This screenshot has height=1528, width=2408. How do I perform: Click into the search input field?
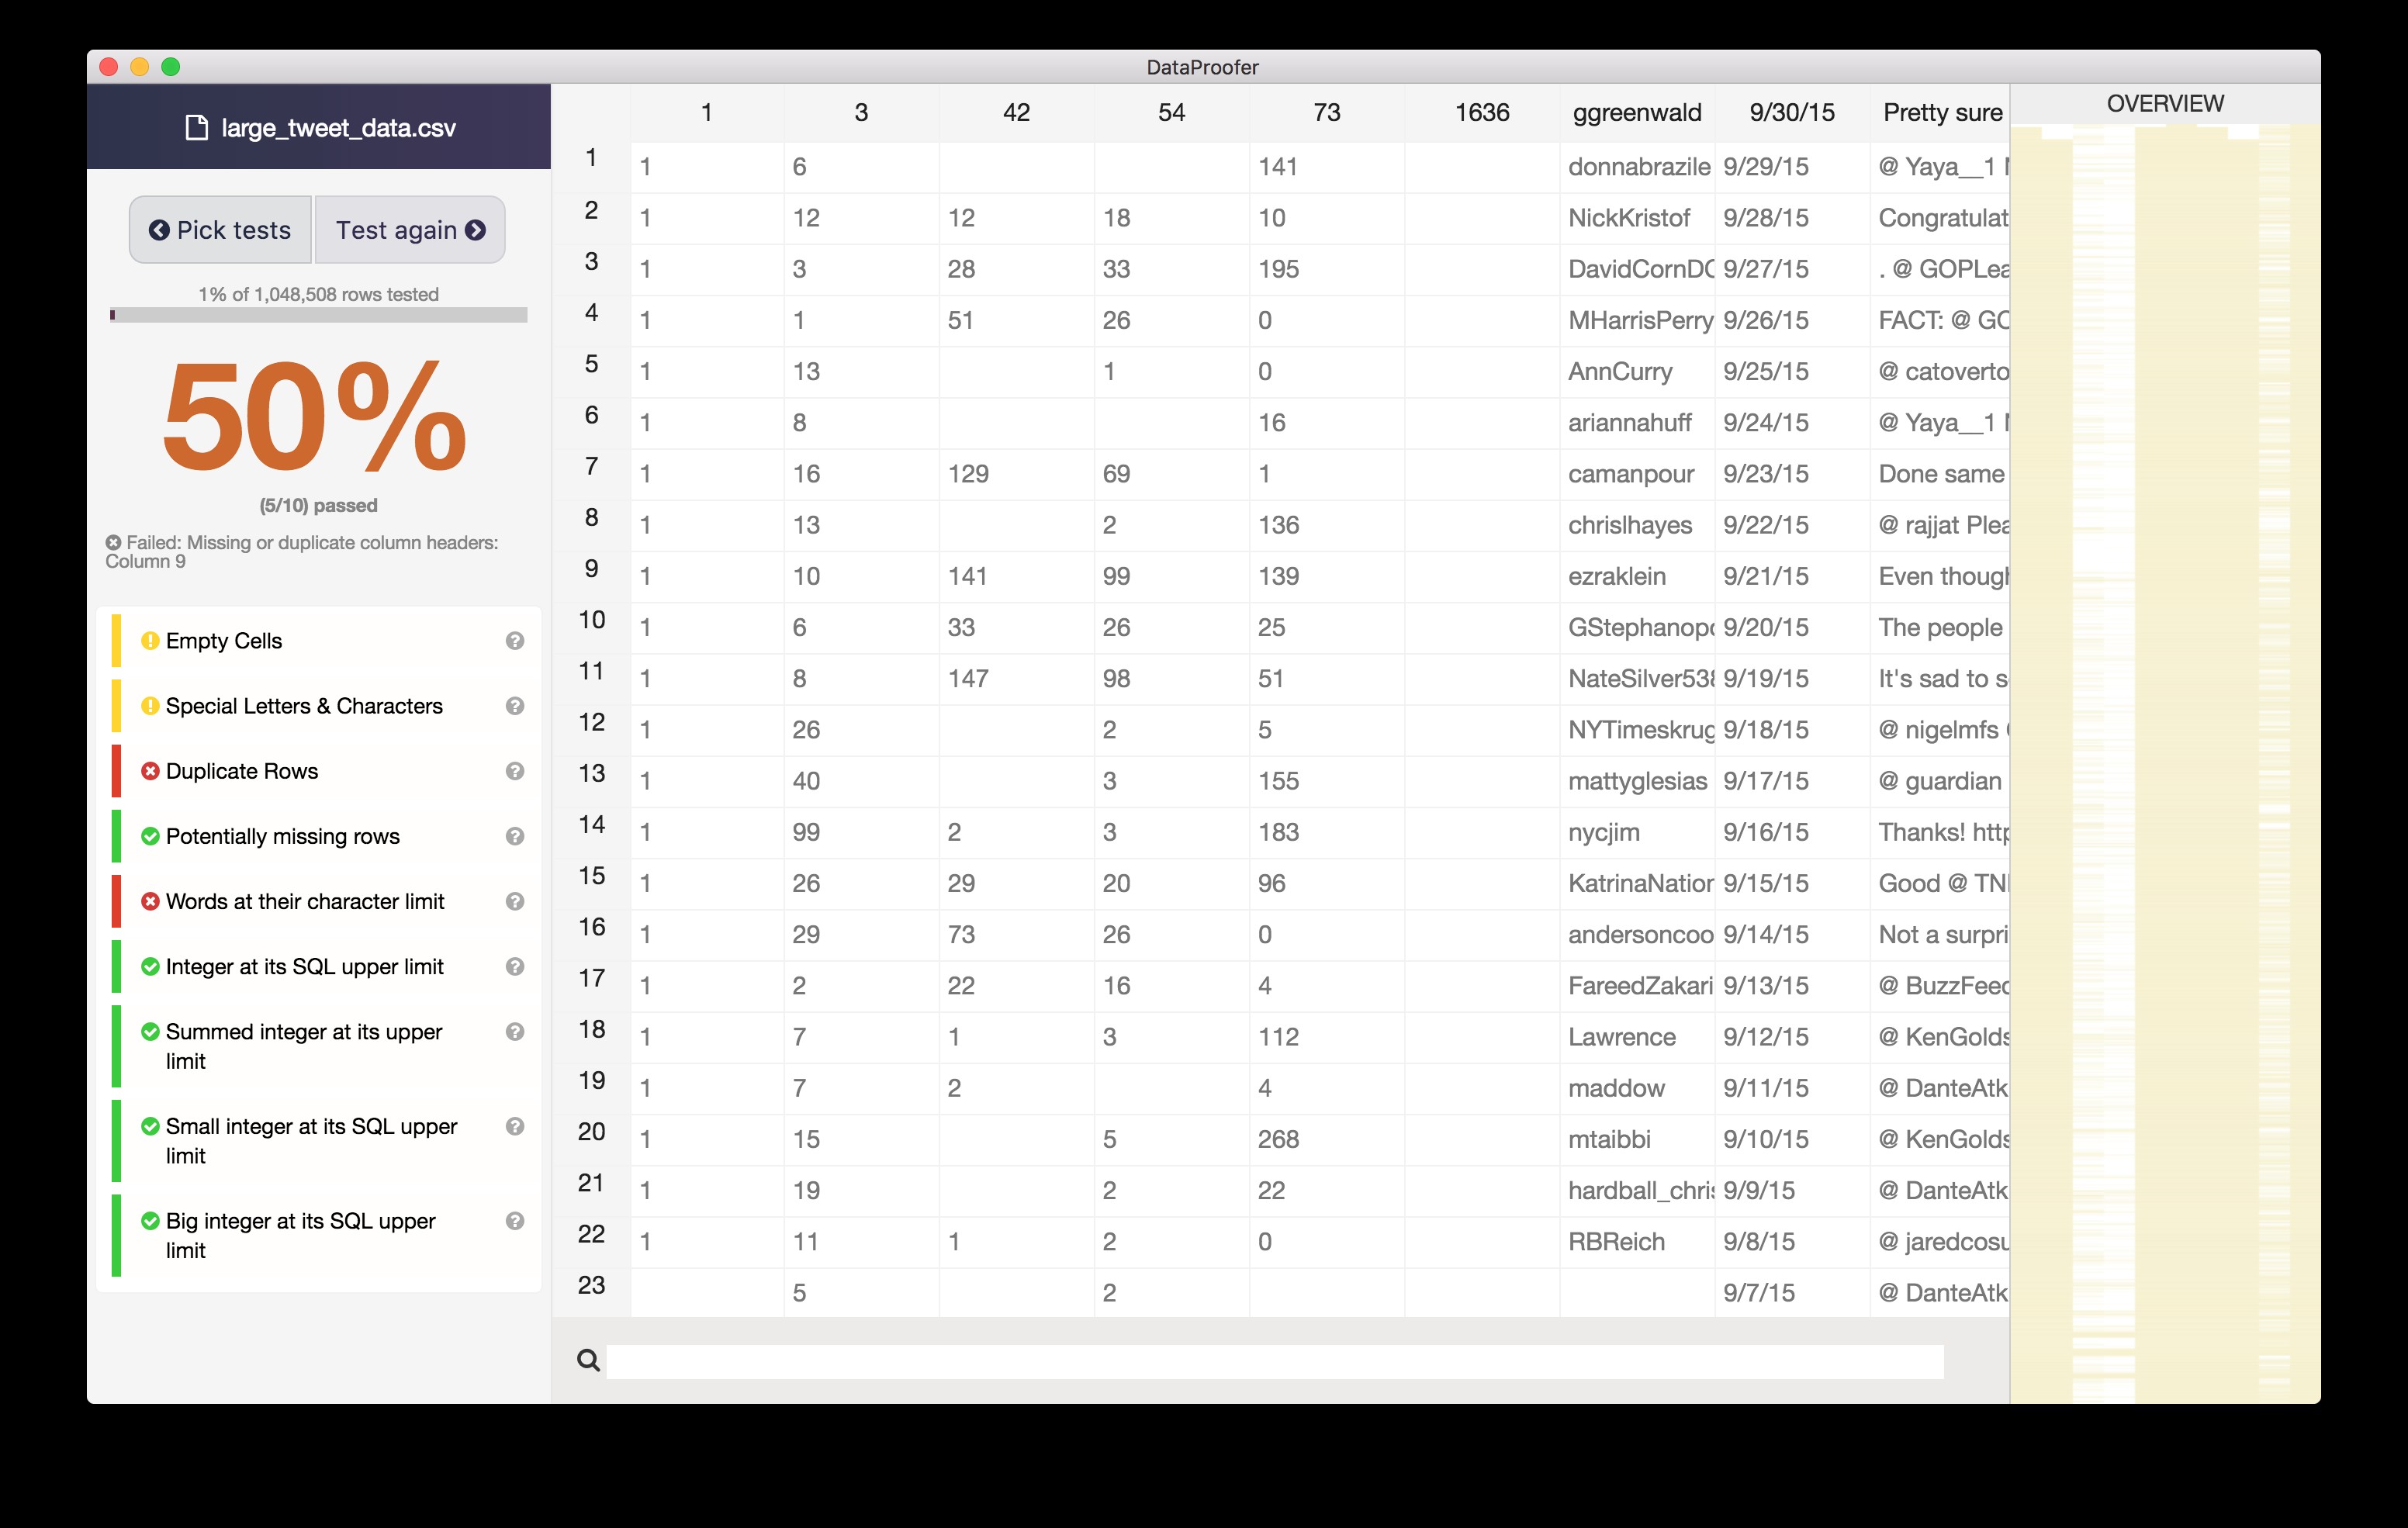coord(1274,1361)
